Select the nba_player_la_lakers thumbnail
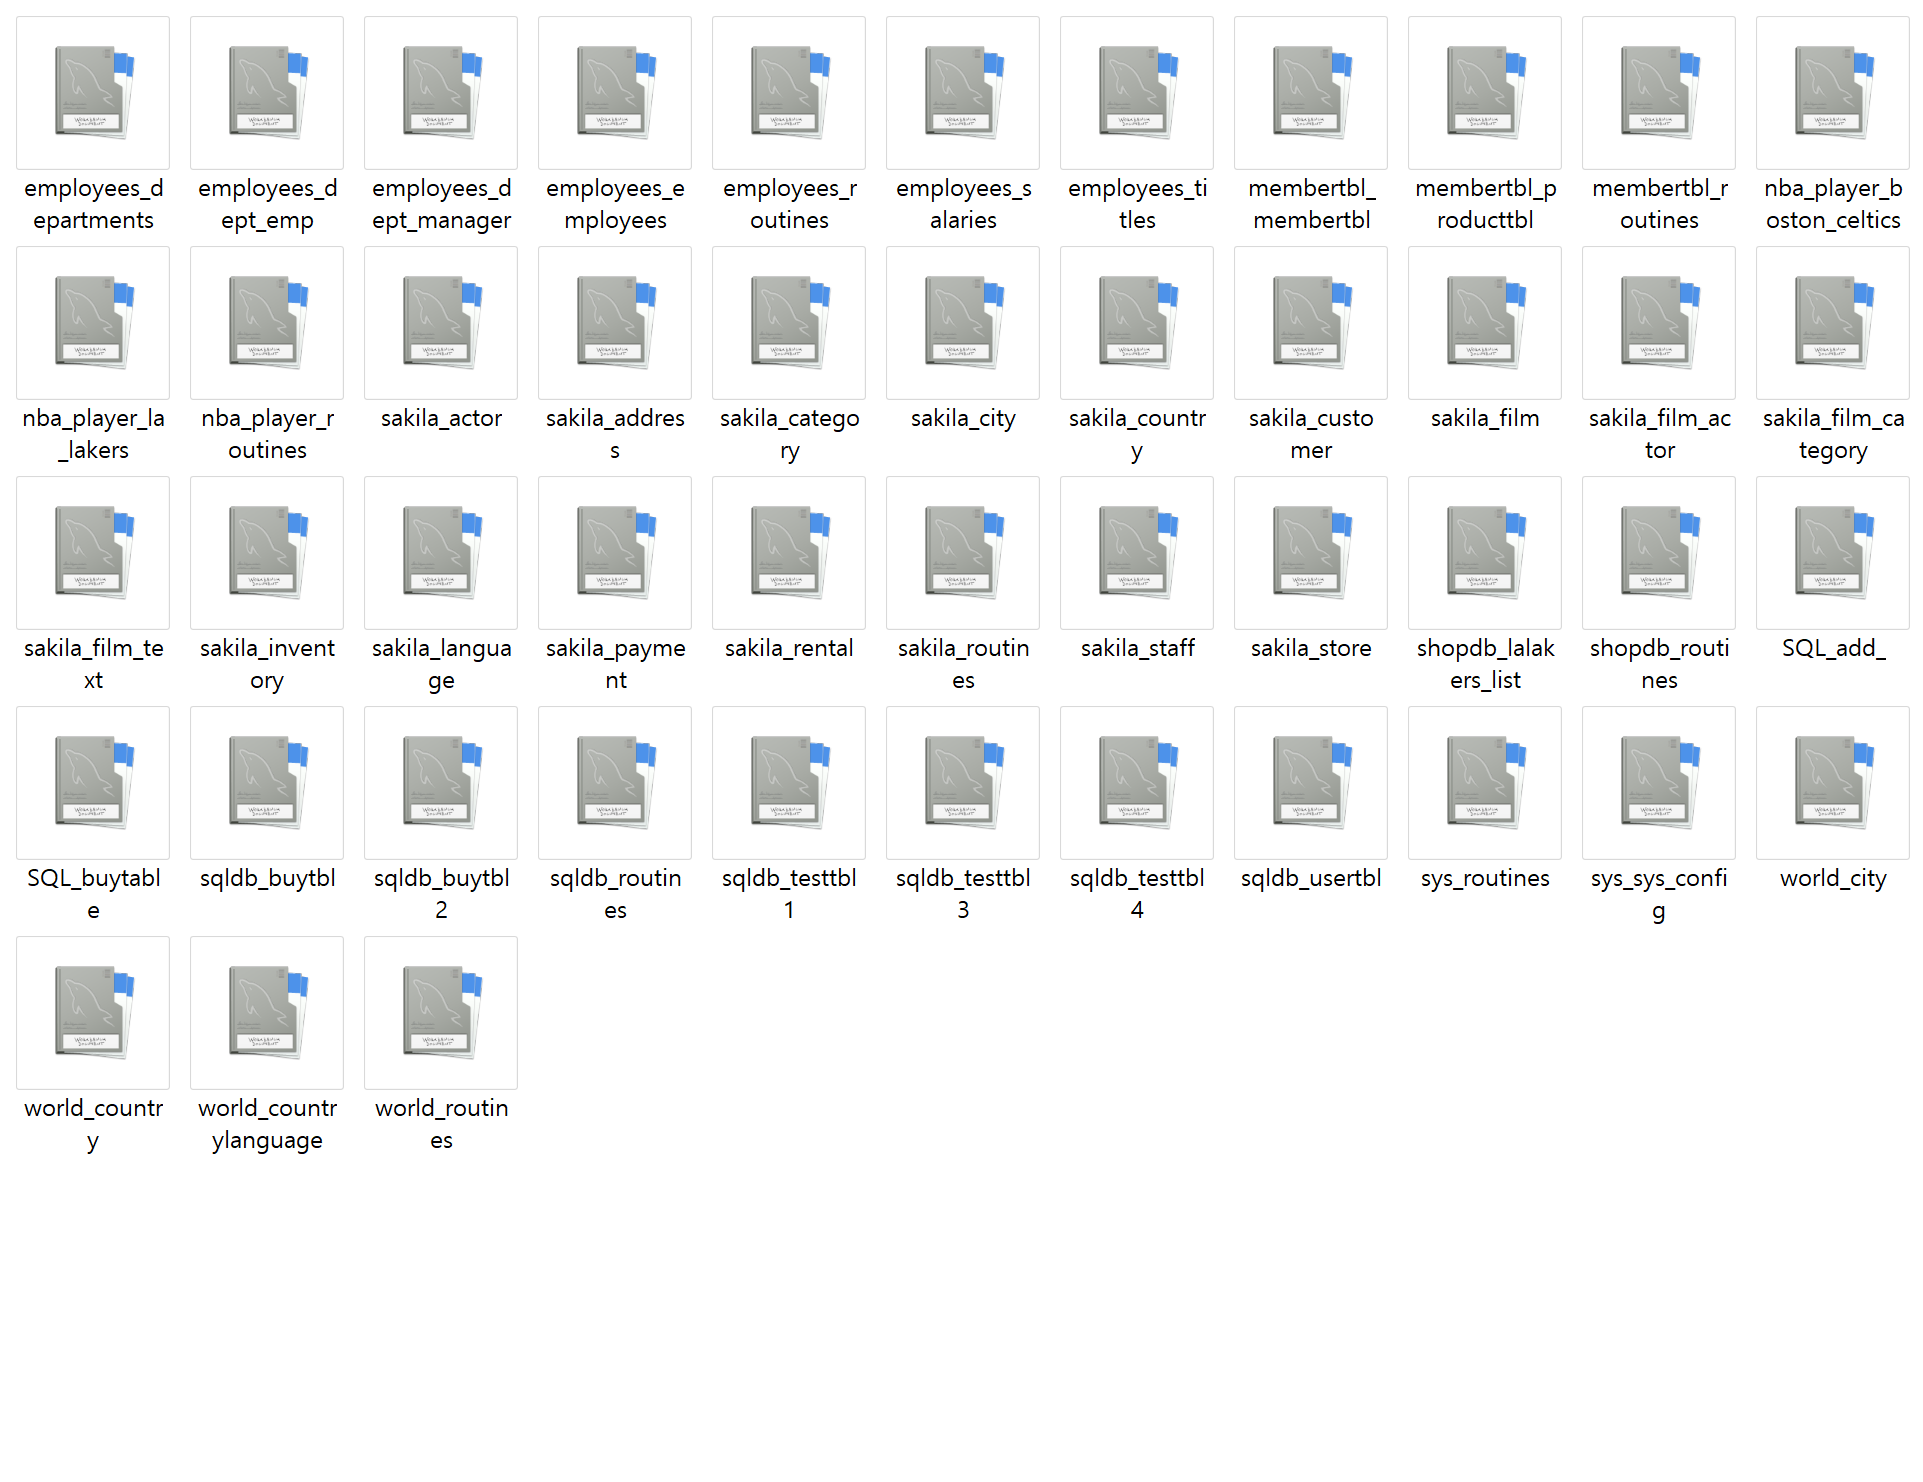Image resolution: width=1923 pixels, height=1482 pixels. click(93, 322)
